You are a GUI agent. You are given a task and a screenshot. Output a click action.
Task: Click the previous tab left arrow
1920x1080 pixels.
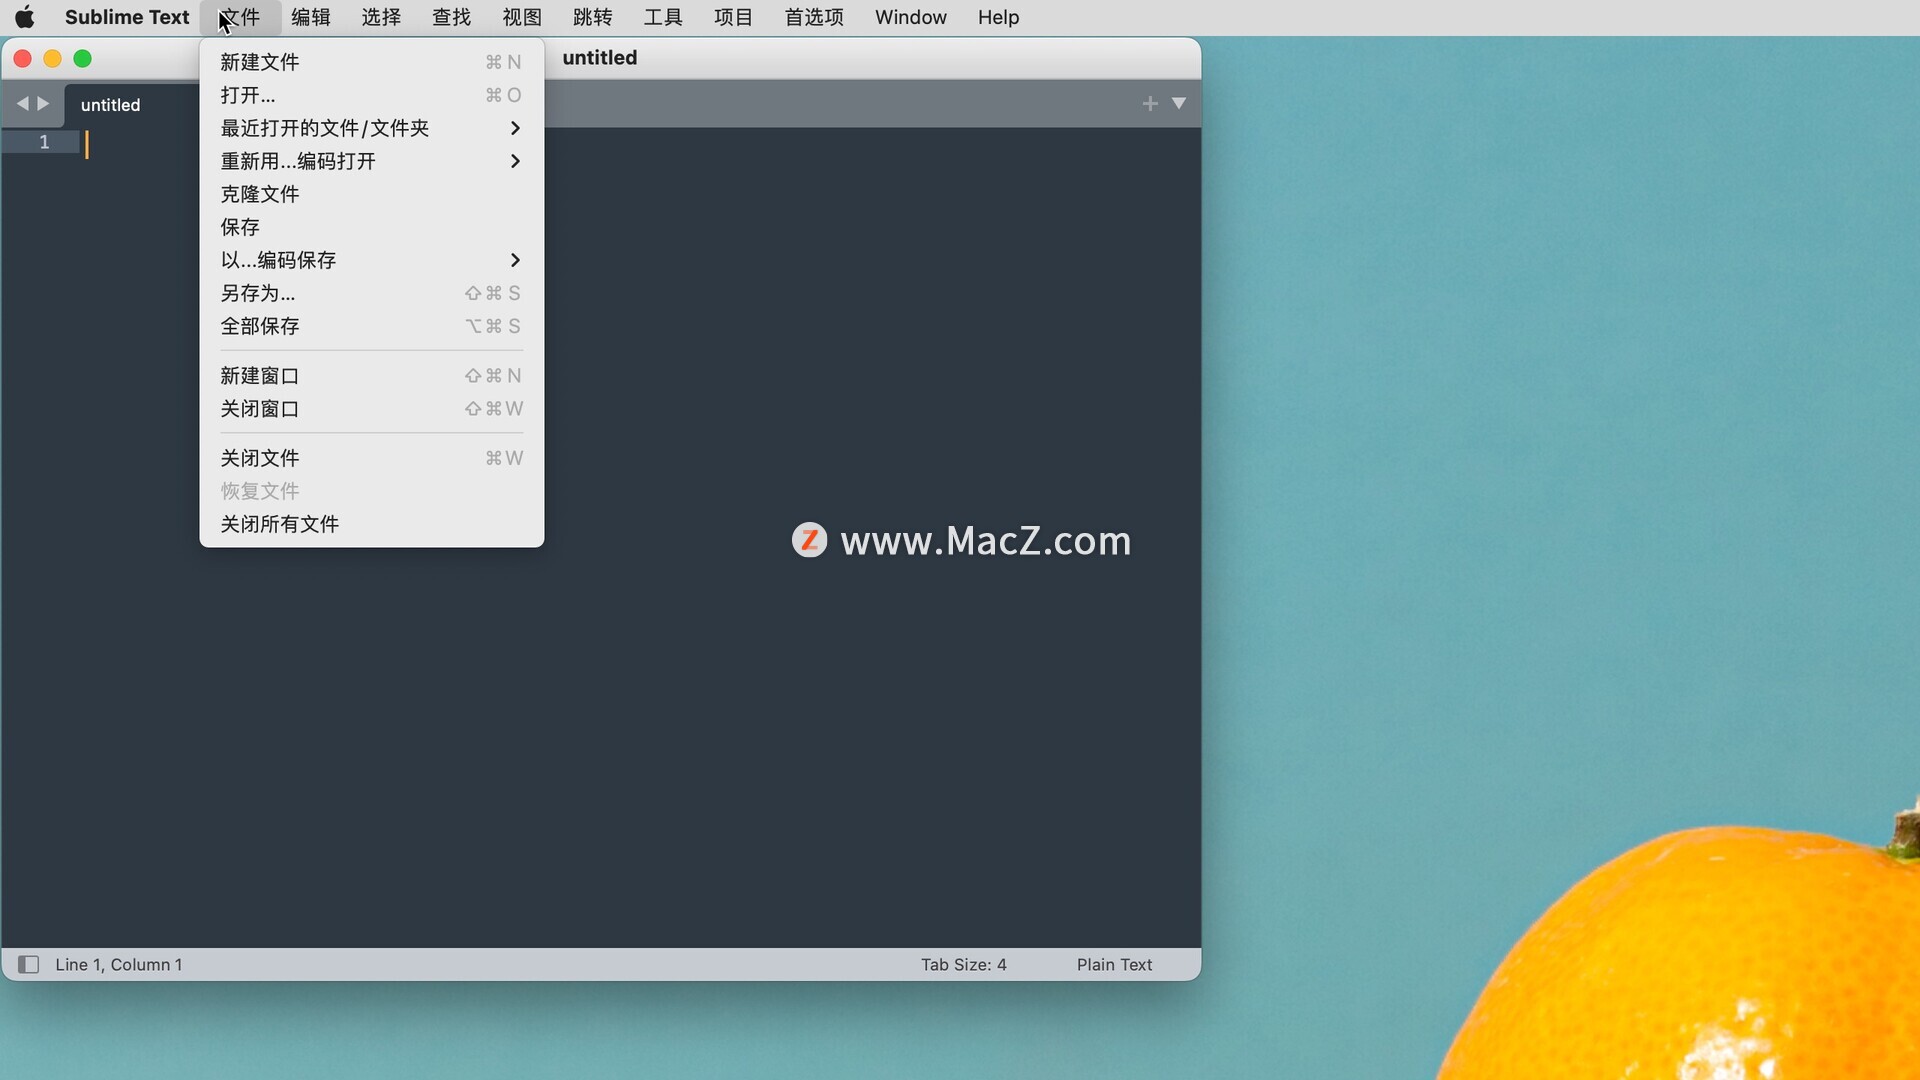[22, 104]
